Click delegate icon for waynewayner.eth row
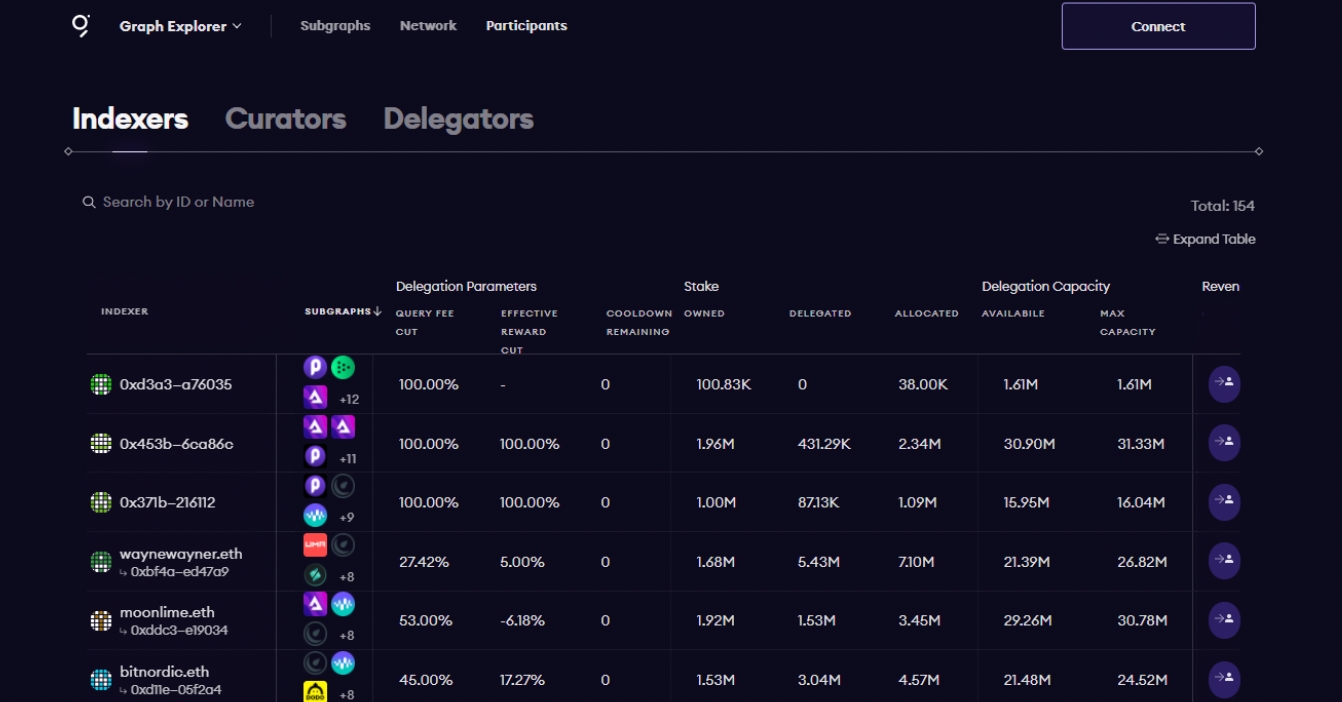The height and width of the screenshot is (702, 1342). click(1224, 561)
